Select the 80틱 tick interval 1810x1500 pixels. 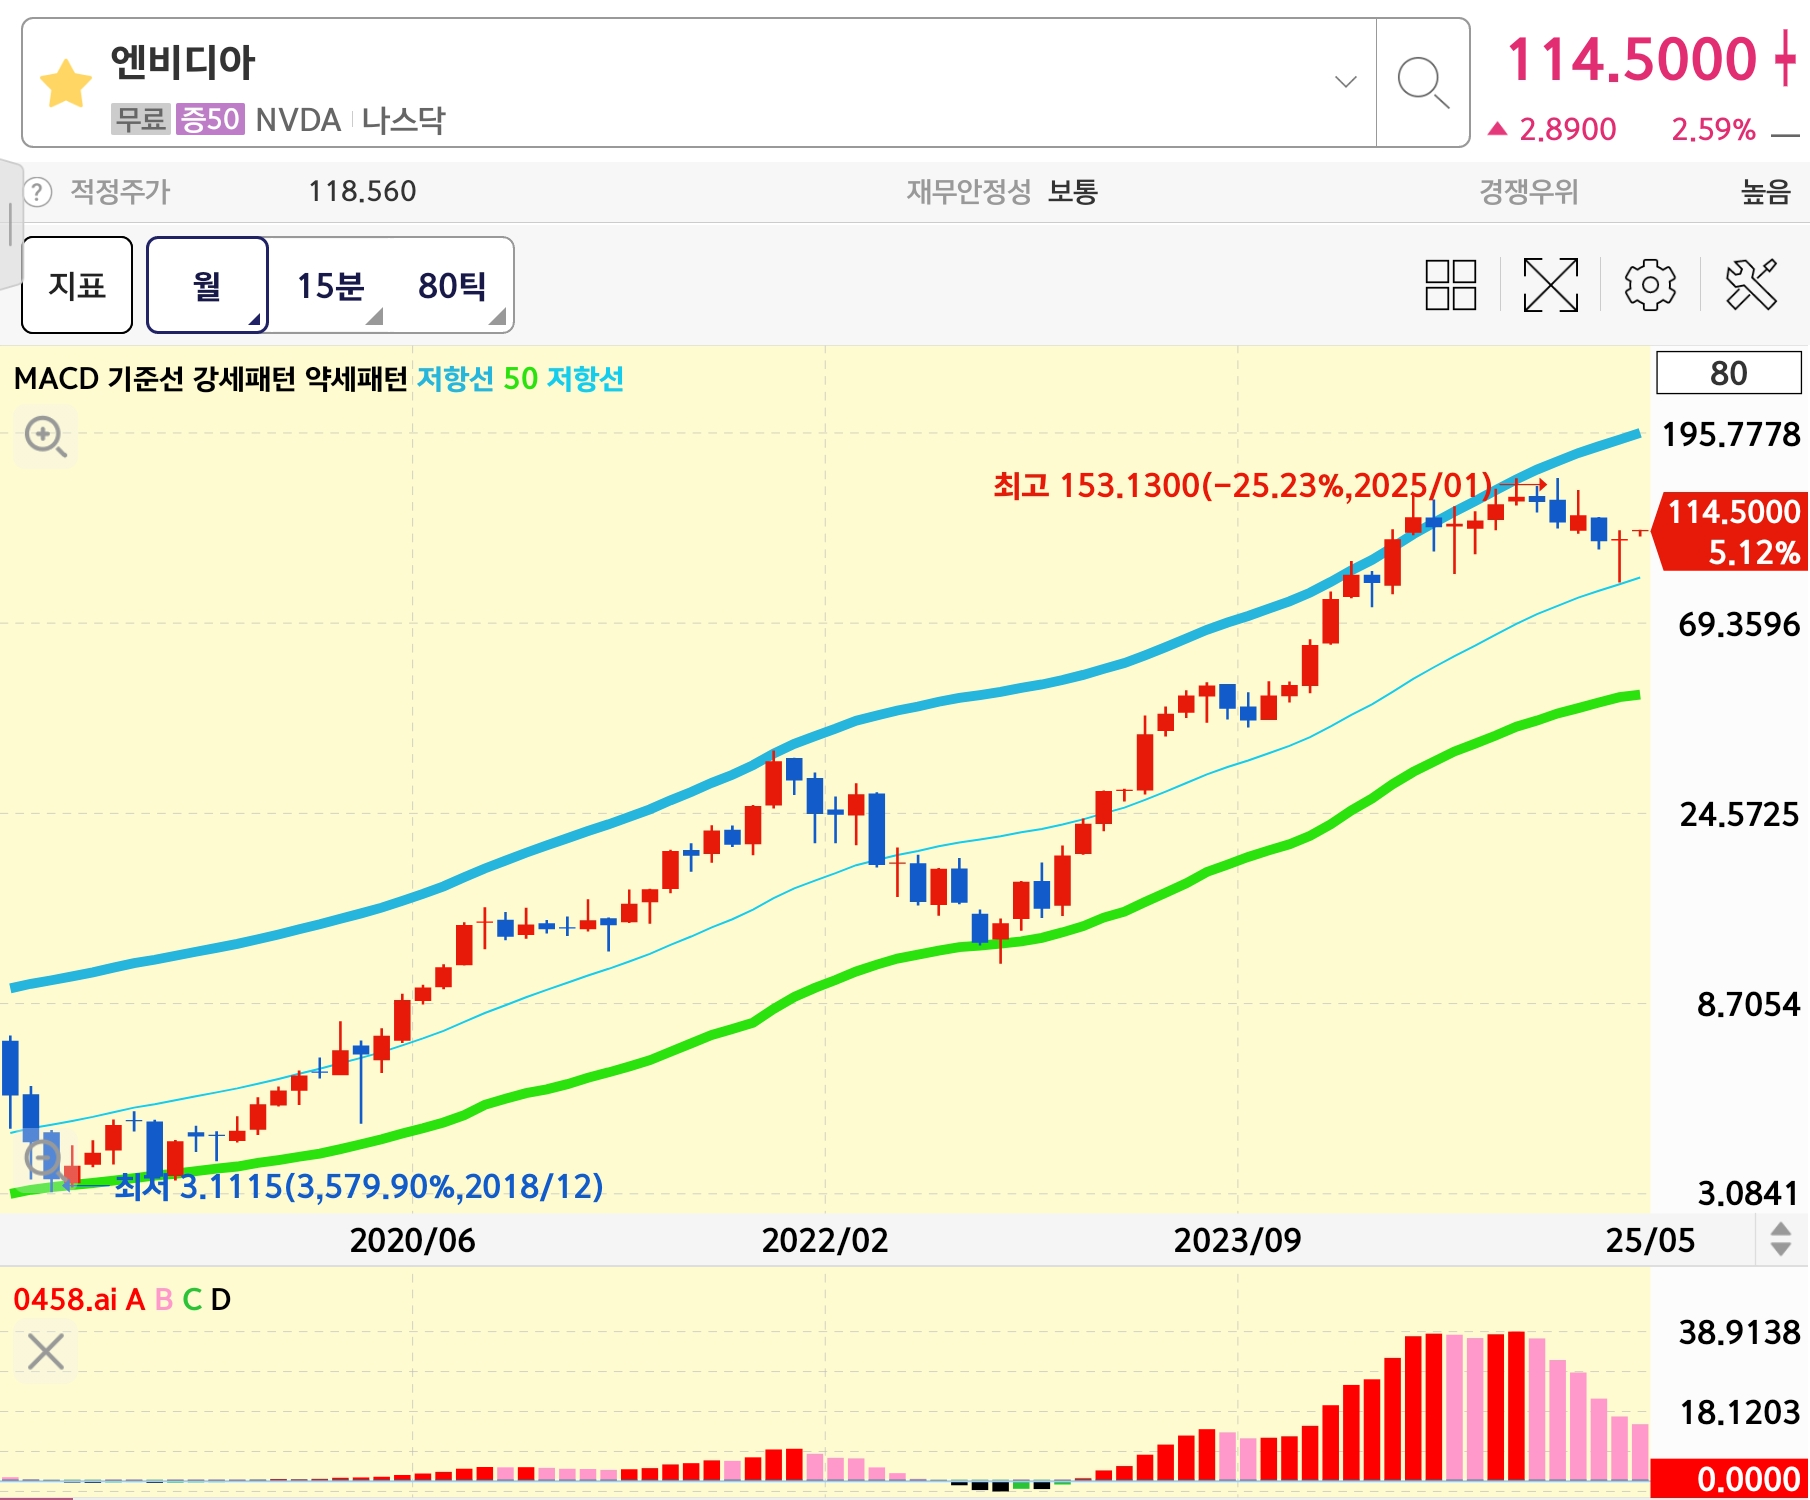click(x=452, y=285)
